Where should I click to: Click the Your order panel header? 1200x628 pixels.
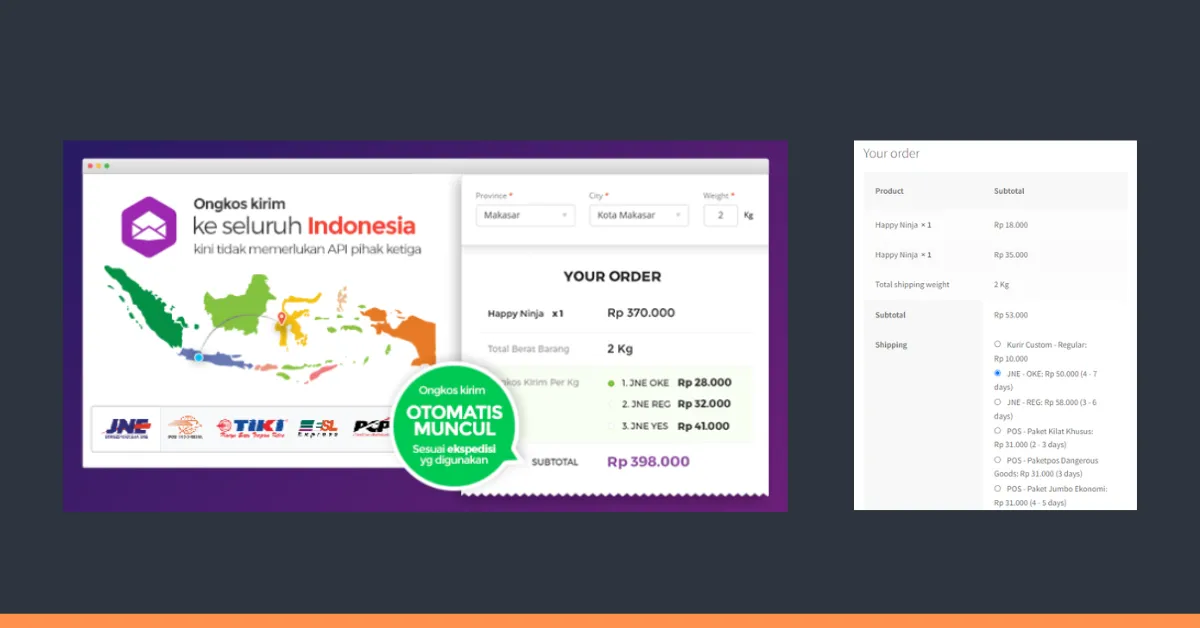click(890, 153)
